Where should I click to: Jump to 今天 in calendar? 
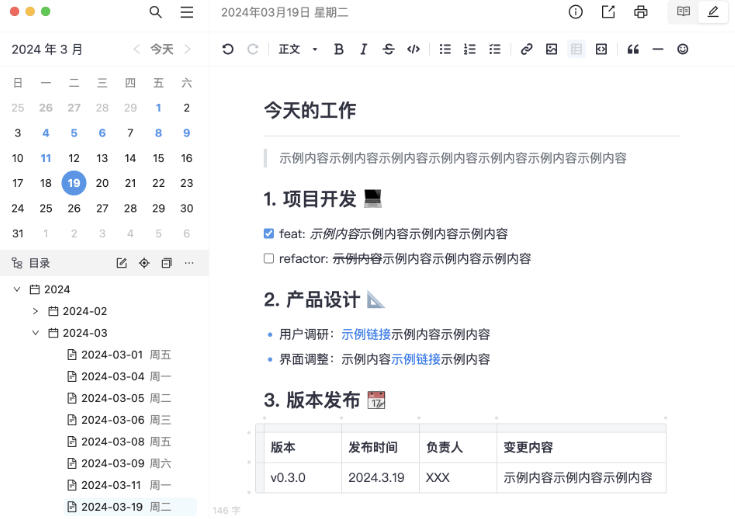click(162, 49)
